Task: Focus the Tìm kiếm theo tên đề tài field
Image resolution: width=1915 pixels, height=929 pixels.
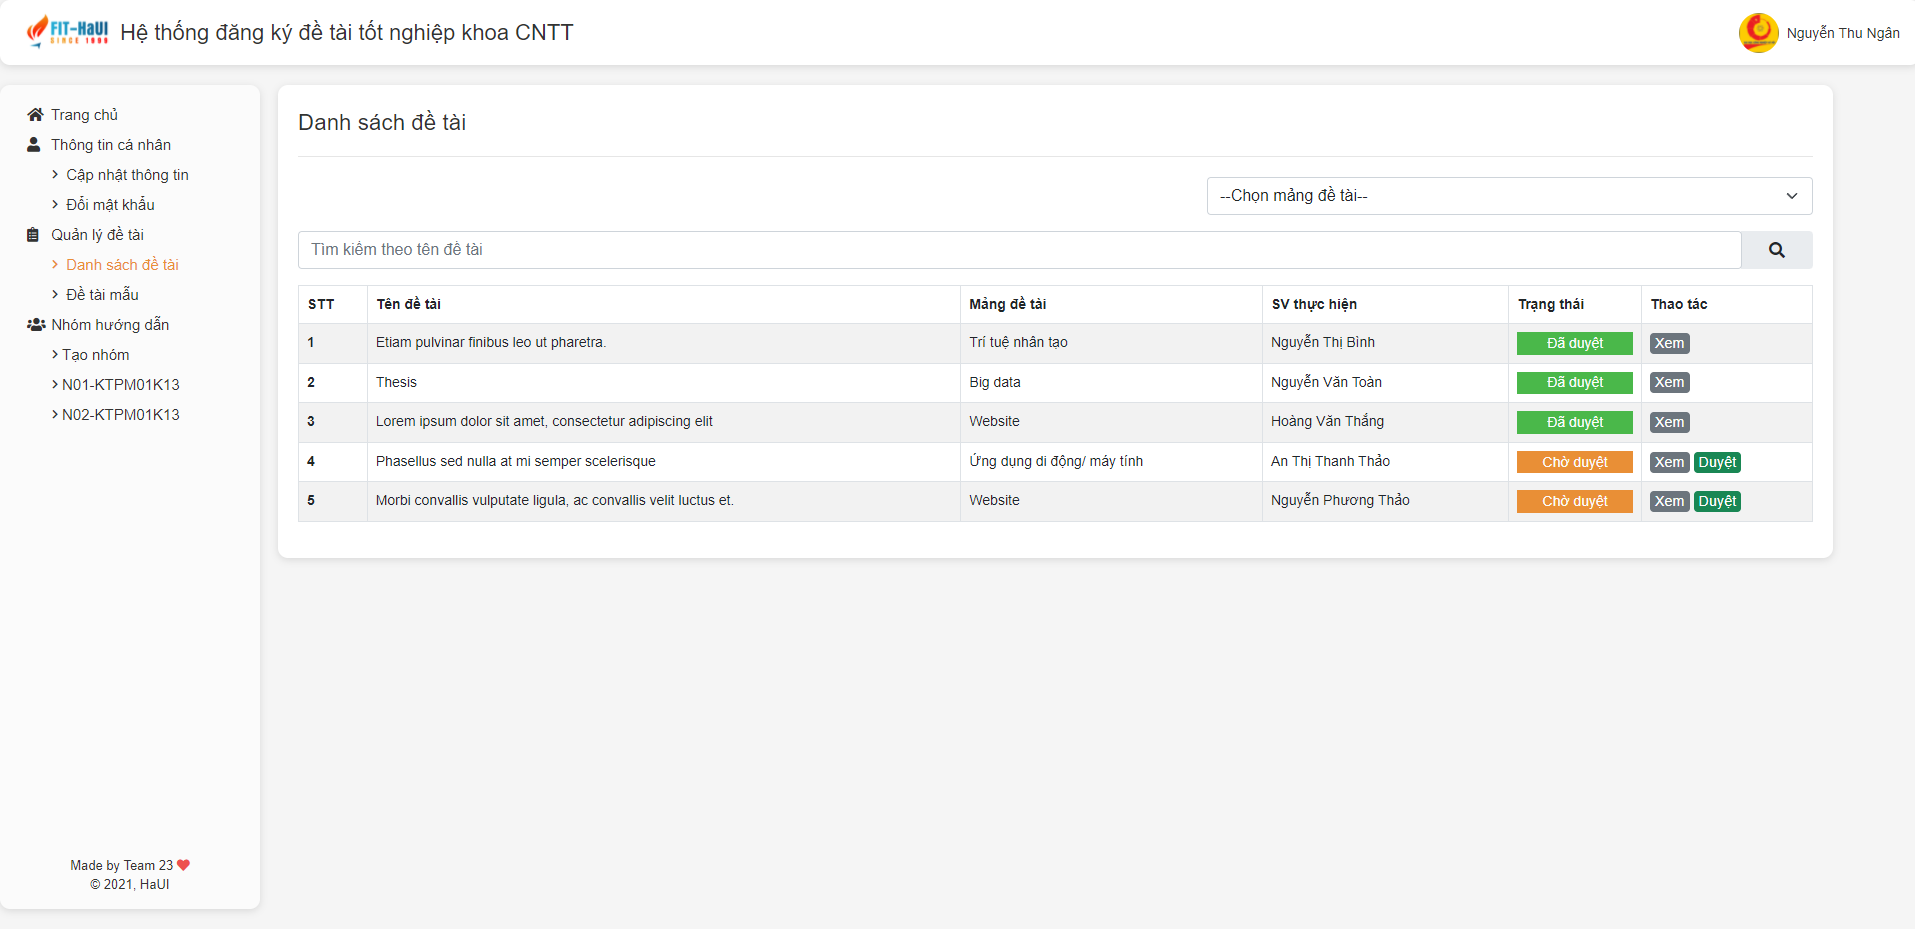Action: click(1019, 250)
